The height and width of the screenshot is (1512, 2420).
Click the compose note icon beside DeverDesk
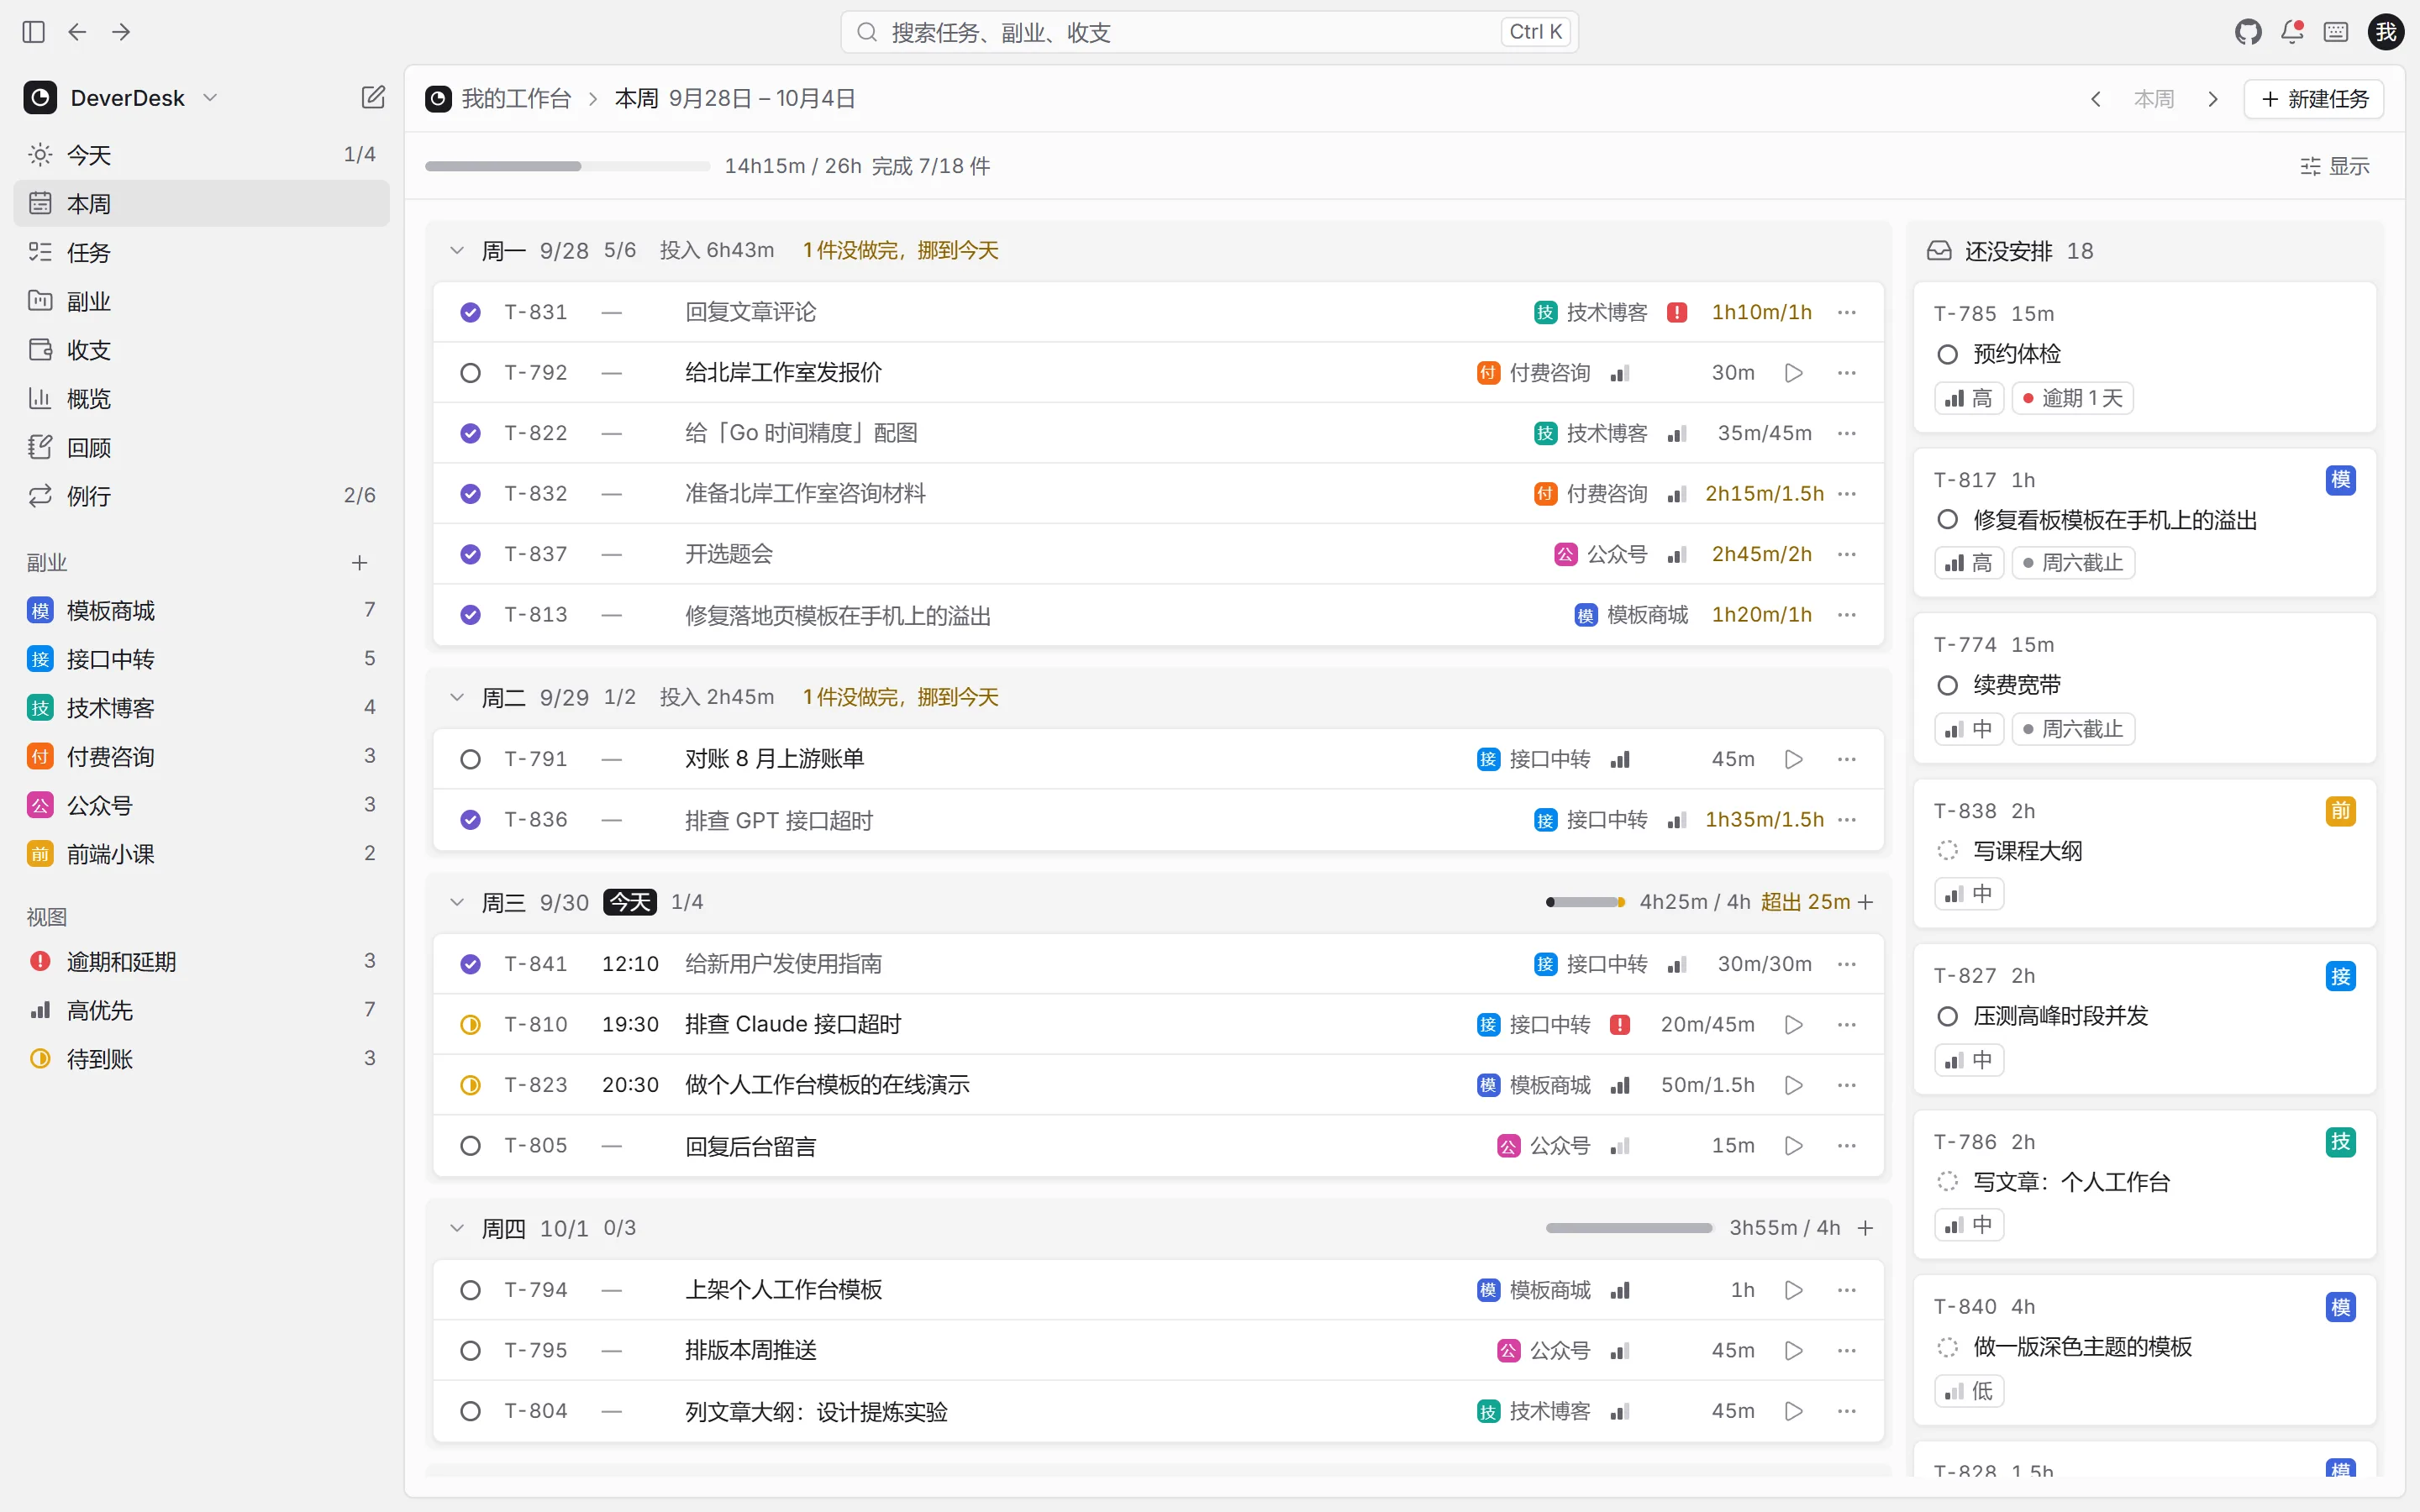click(x=373, y=97)
